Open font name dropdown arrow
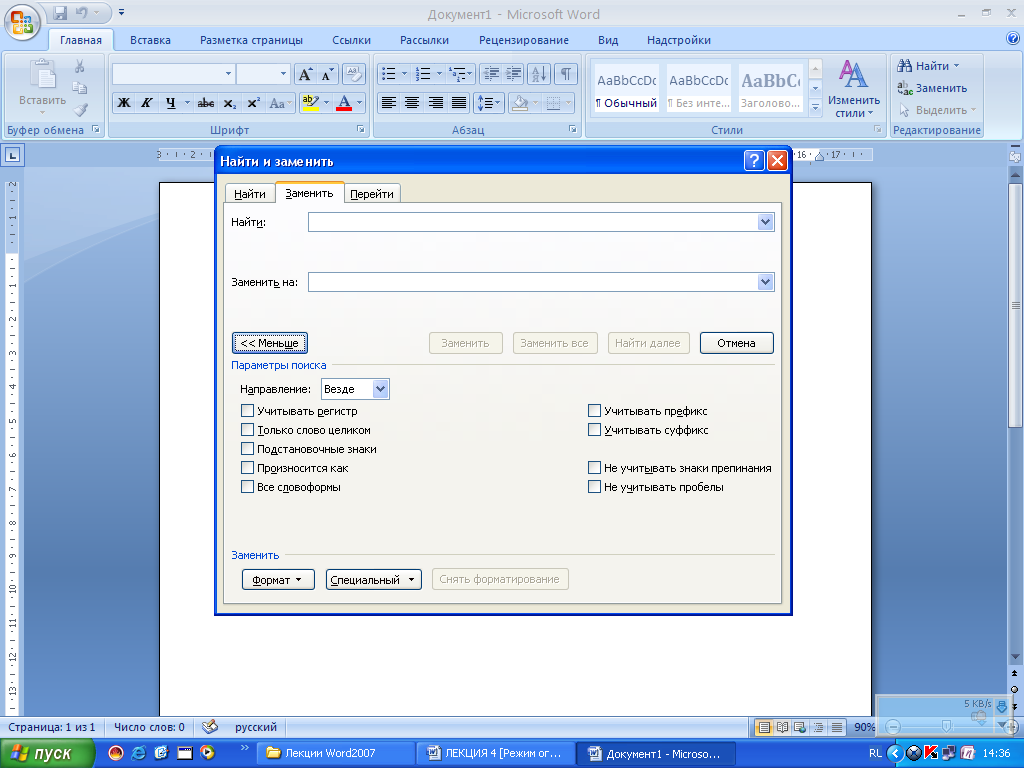This screenshot has height=768, width=1024. coord(228,74)
